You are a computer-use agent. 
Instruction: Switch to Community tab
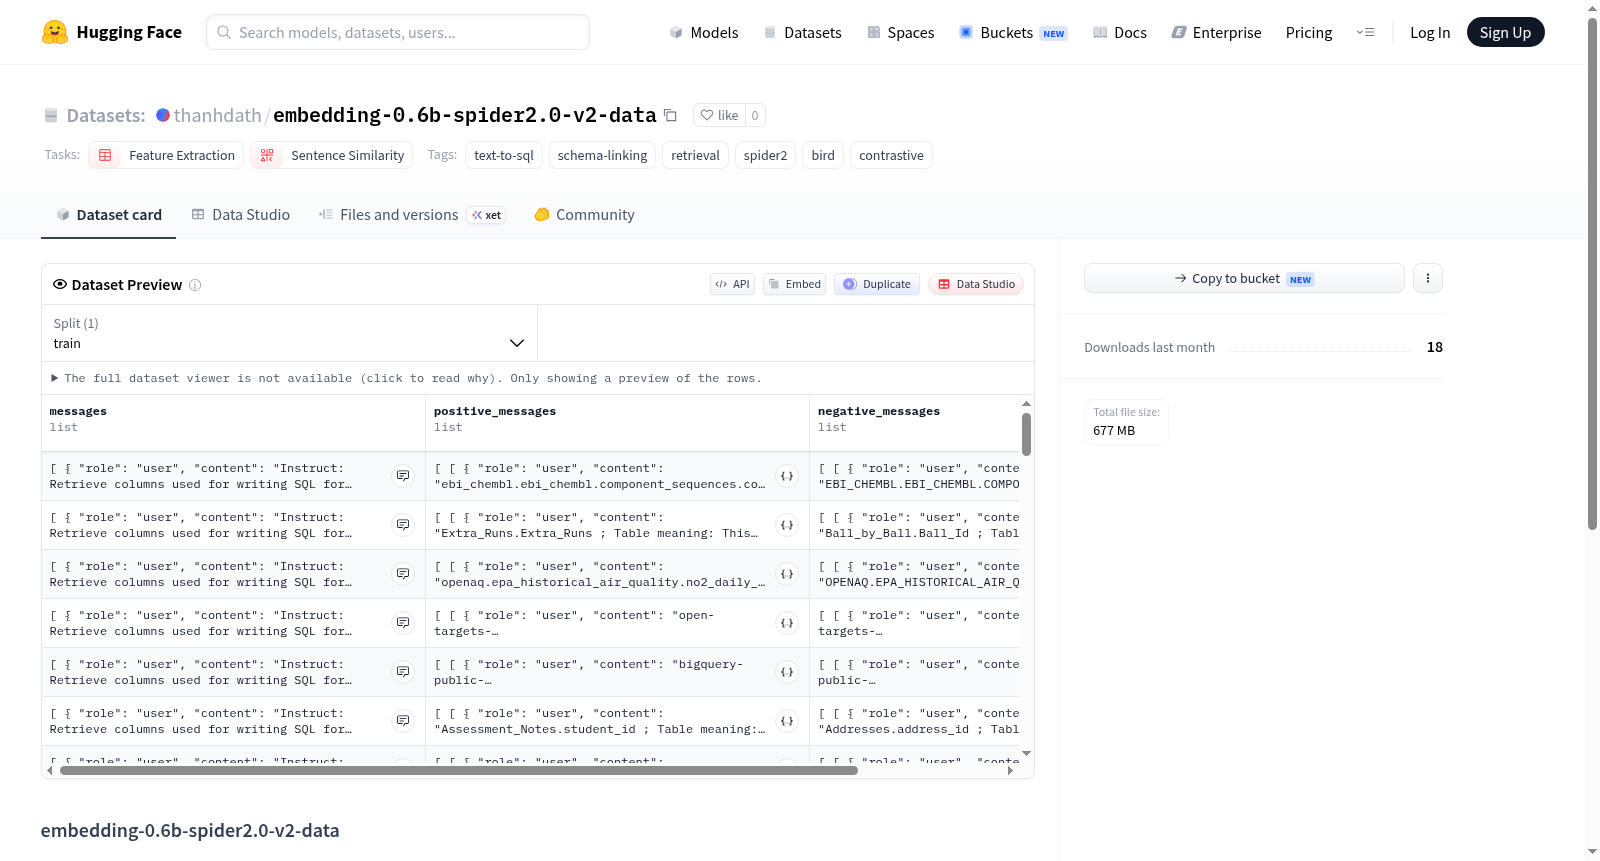pyautogui.click(x=584, y=215)
